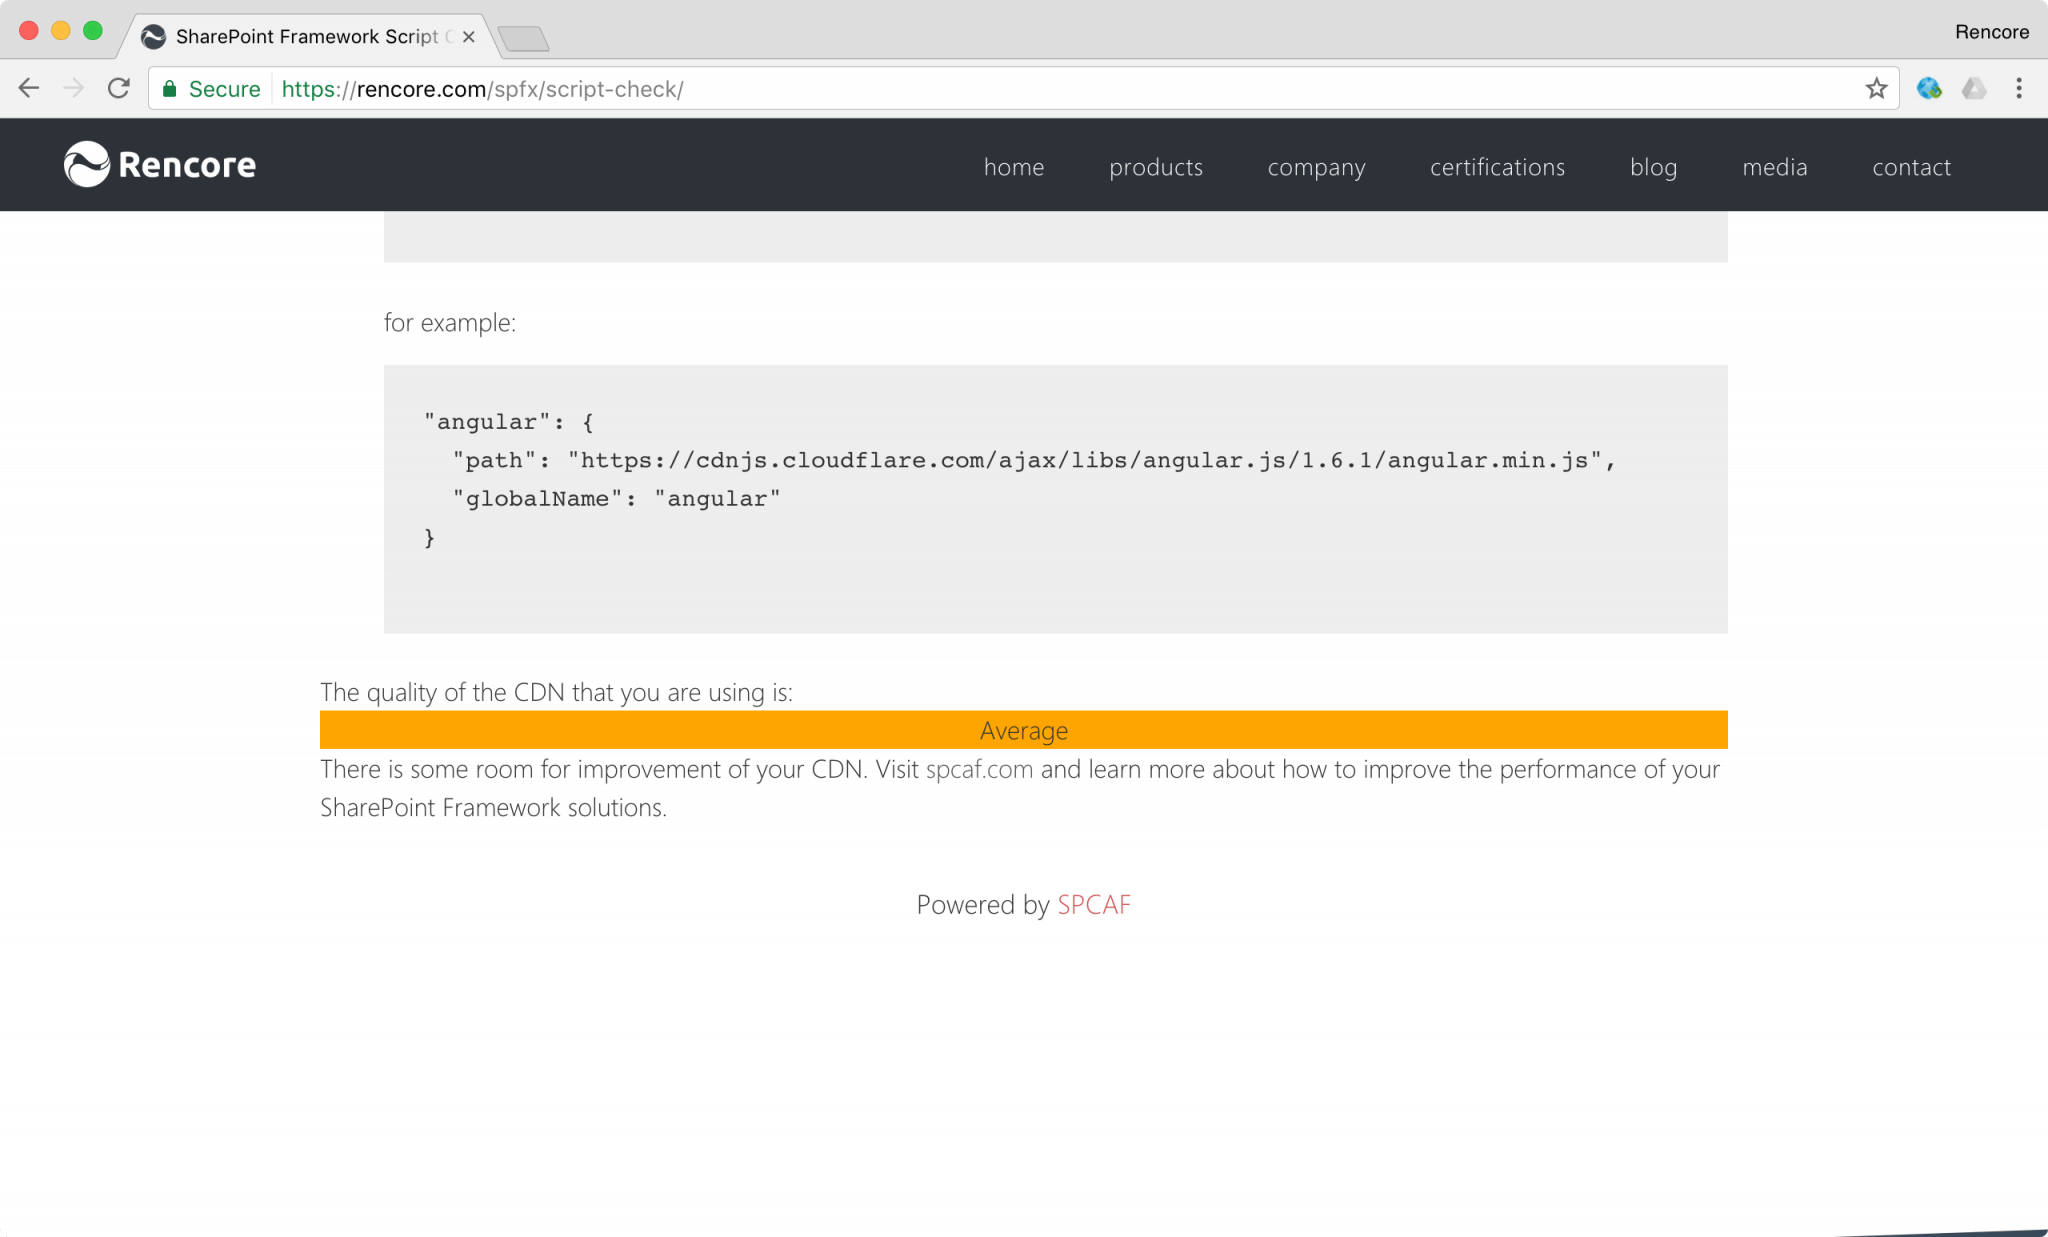Open the contact menu item
This screenshot has width=2048, height=1237.
1911,167
